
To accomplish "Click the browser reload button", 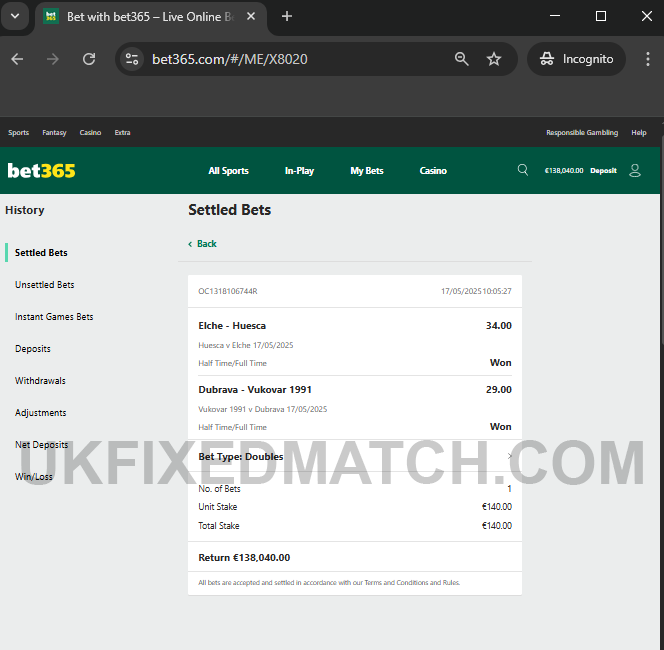I will click(x=89, y=59).
